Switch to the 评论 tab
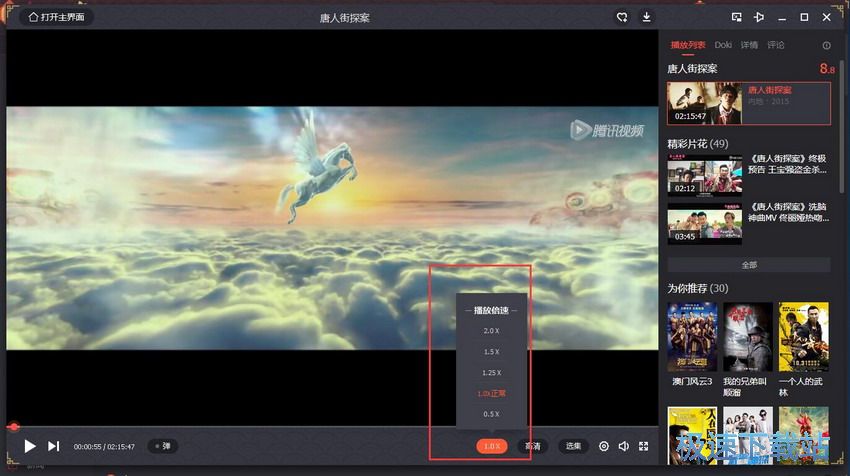850x476 pixels. [775, 45]
